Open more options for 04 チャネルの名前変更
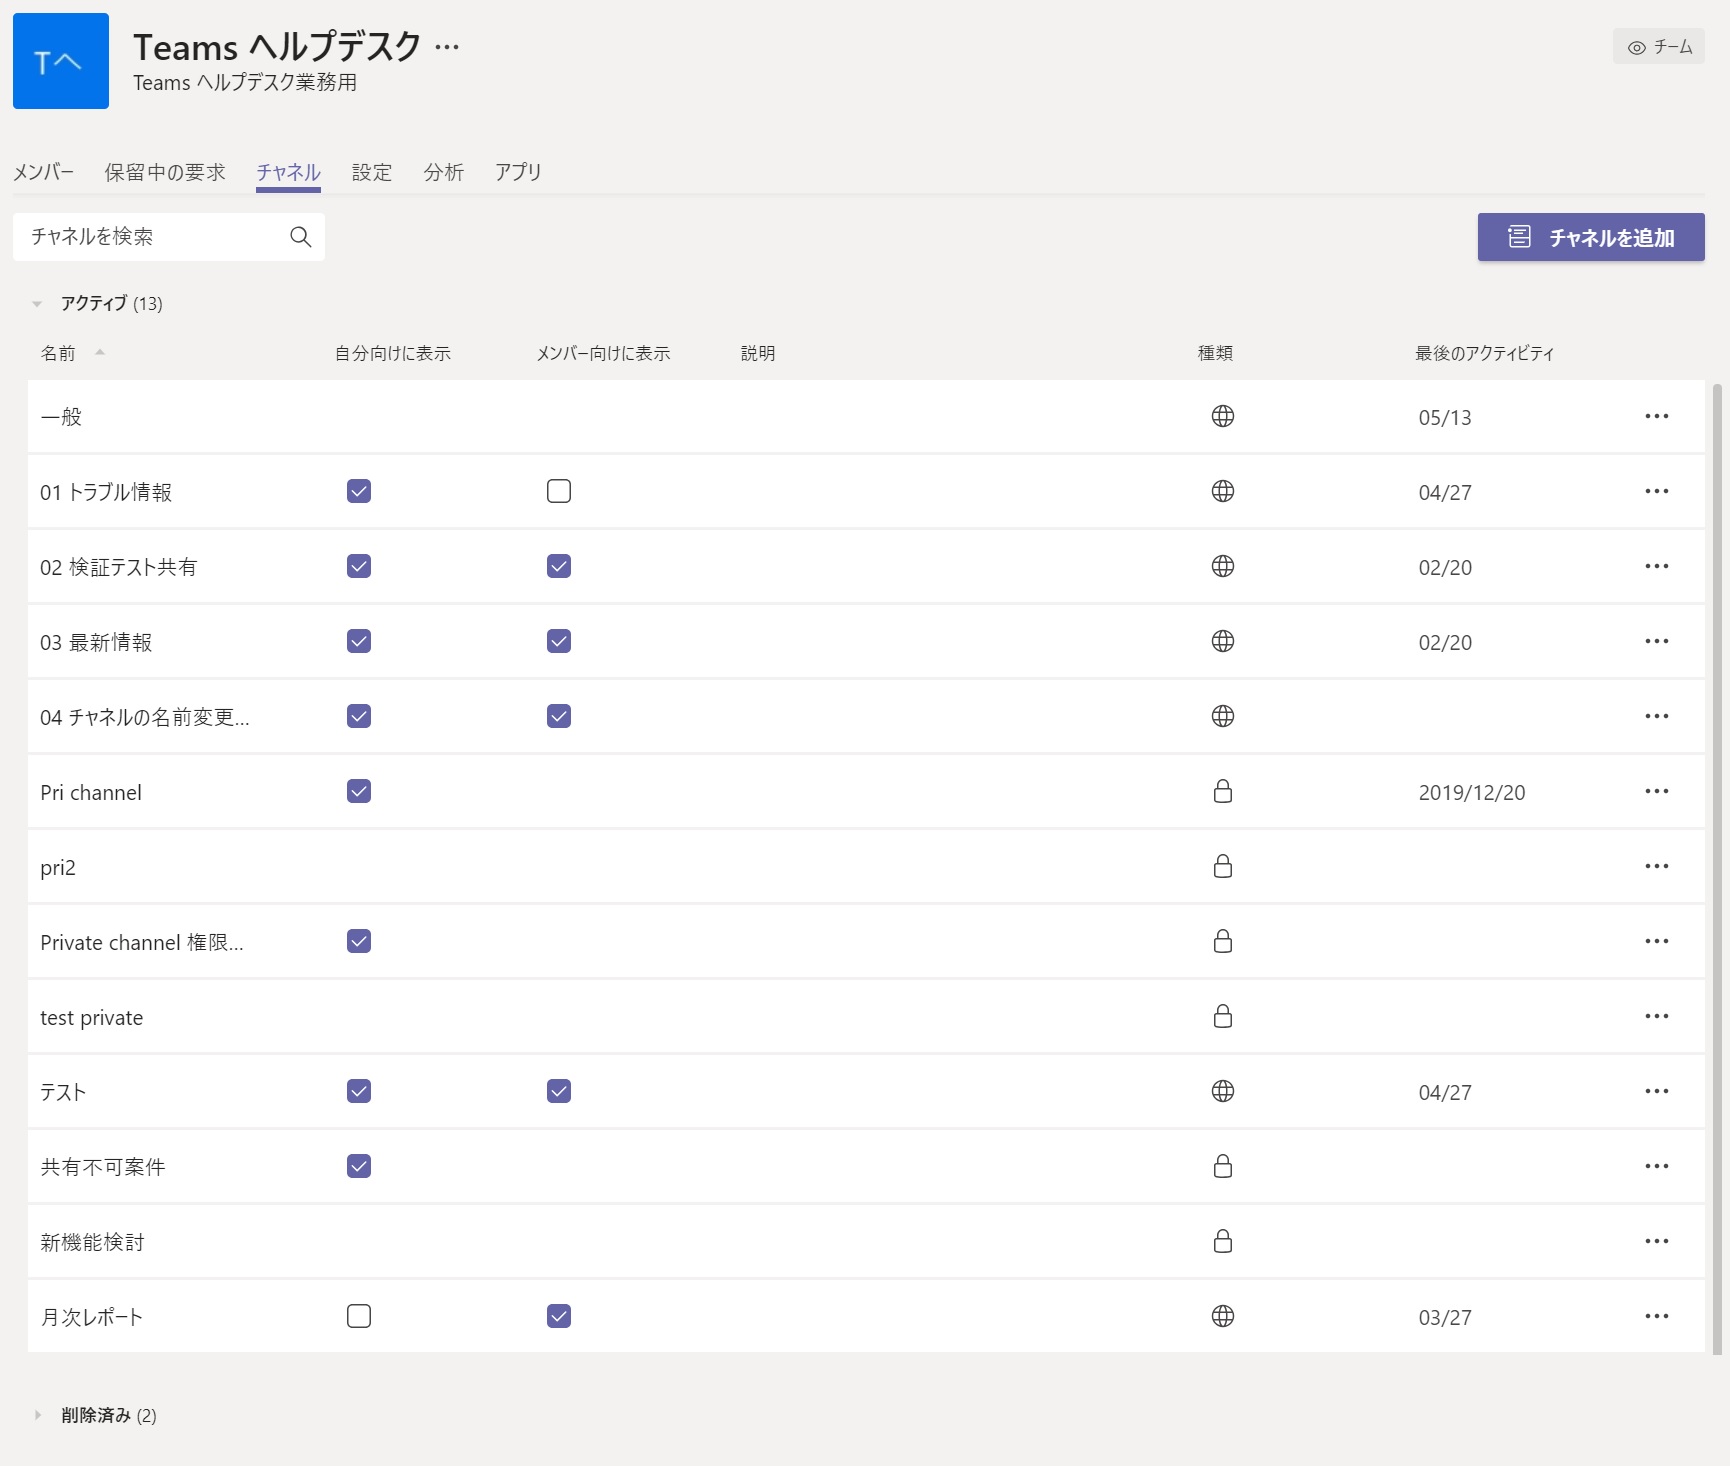The image size is (1730, 1466). click(1656, 716)
